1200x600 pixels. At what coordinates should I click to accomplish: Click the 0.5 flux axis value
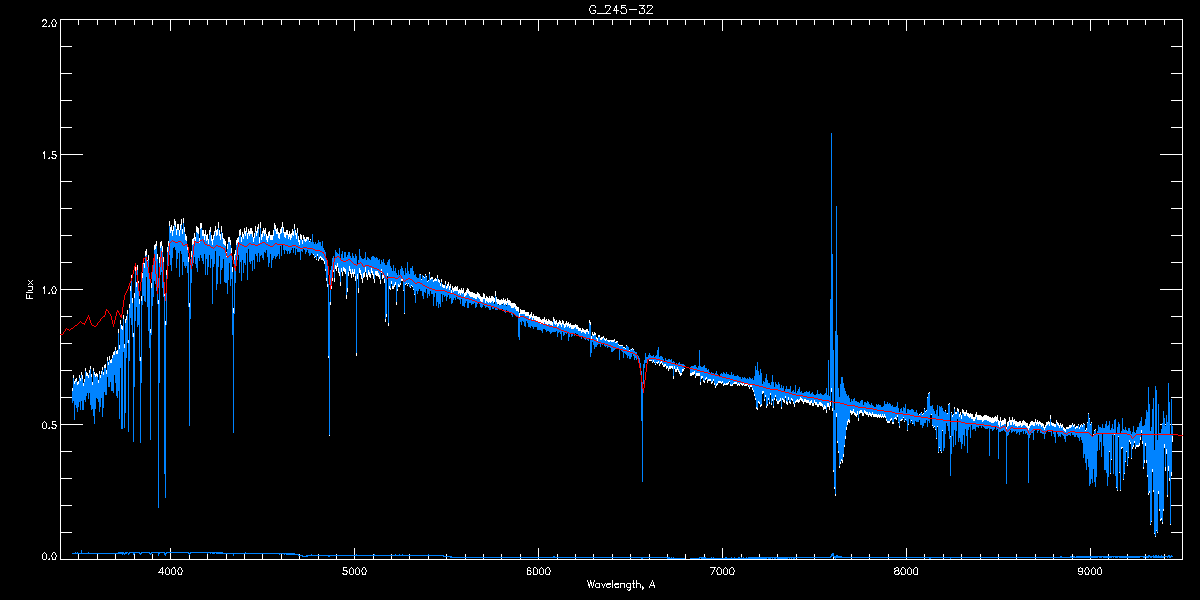click(x=48, y=425)
